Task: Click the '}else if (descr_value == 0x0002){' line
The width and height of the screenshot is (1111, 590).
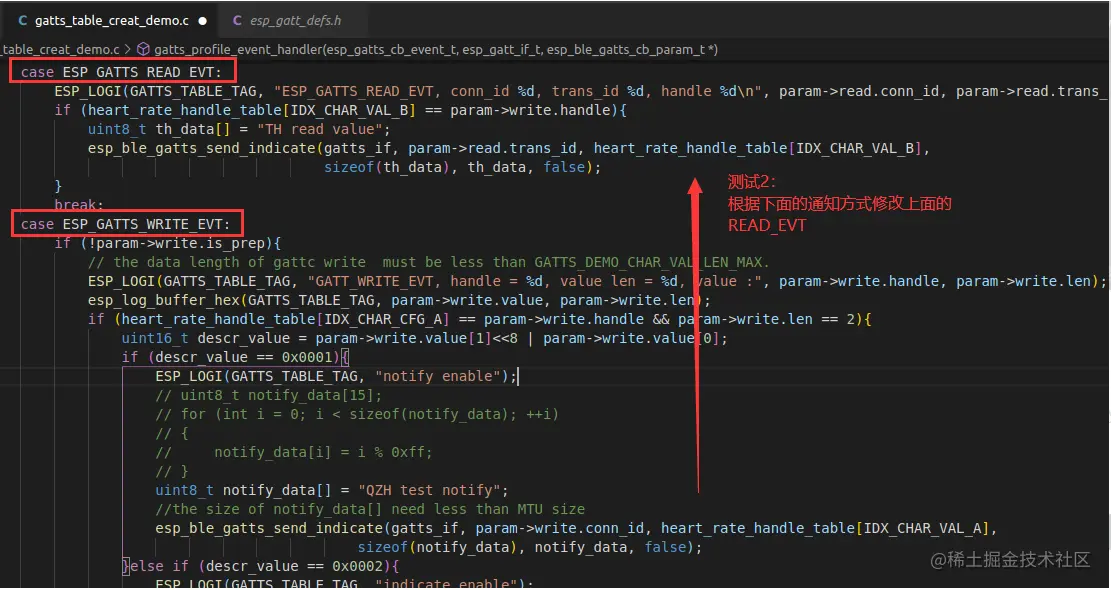Action: coord(261,566)
